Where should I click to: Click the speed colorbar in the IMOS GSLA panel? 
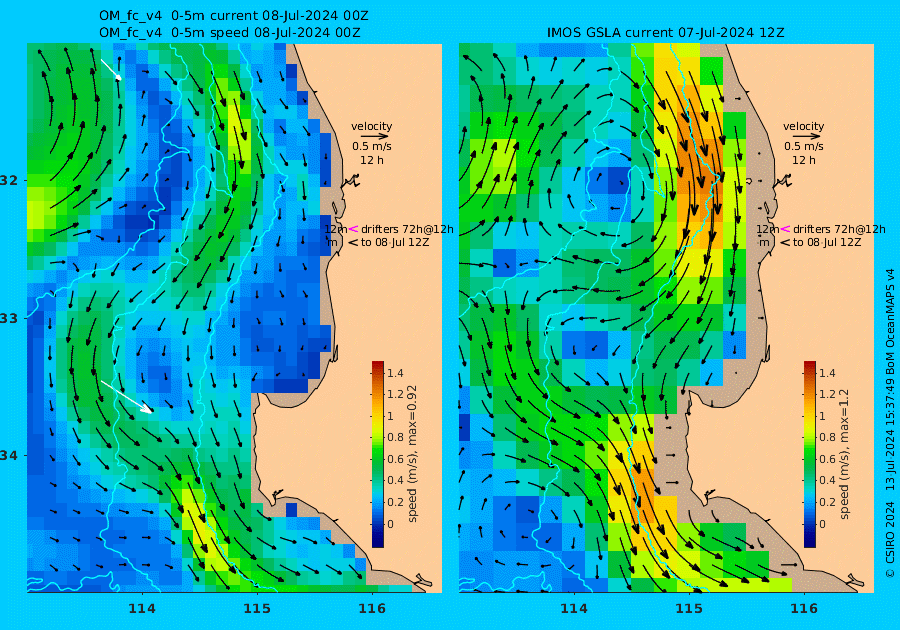(809, 454)
